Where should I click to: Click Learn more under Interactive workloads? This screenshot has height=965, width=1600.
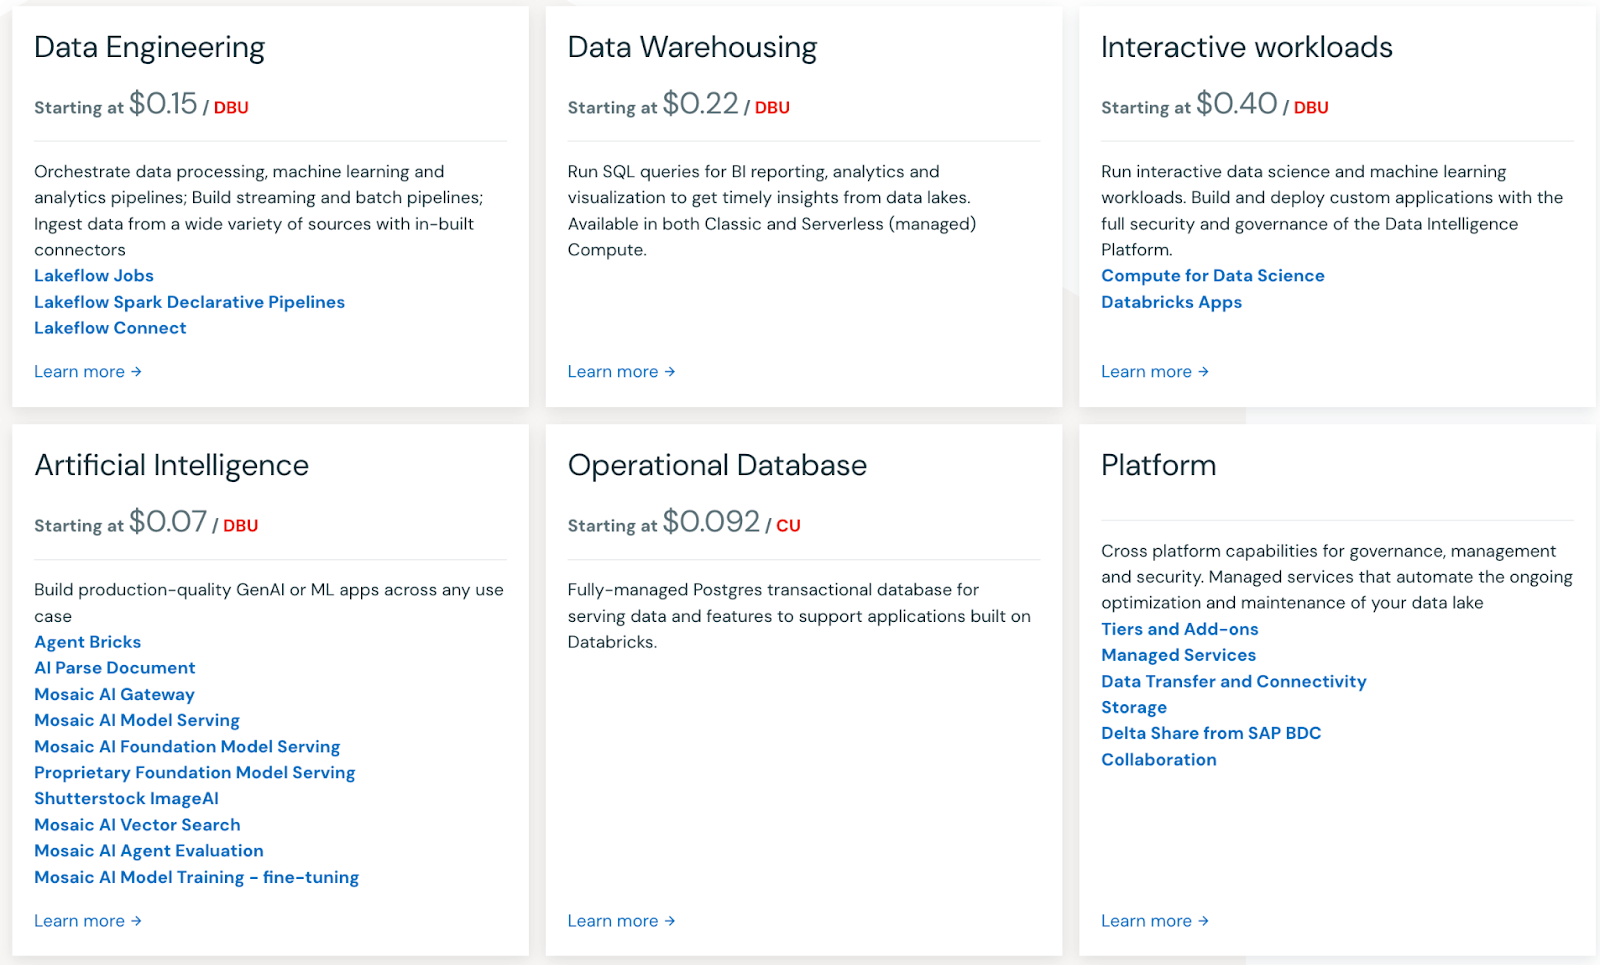(1155, 372)
